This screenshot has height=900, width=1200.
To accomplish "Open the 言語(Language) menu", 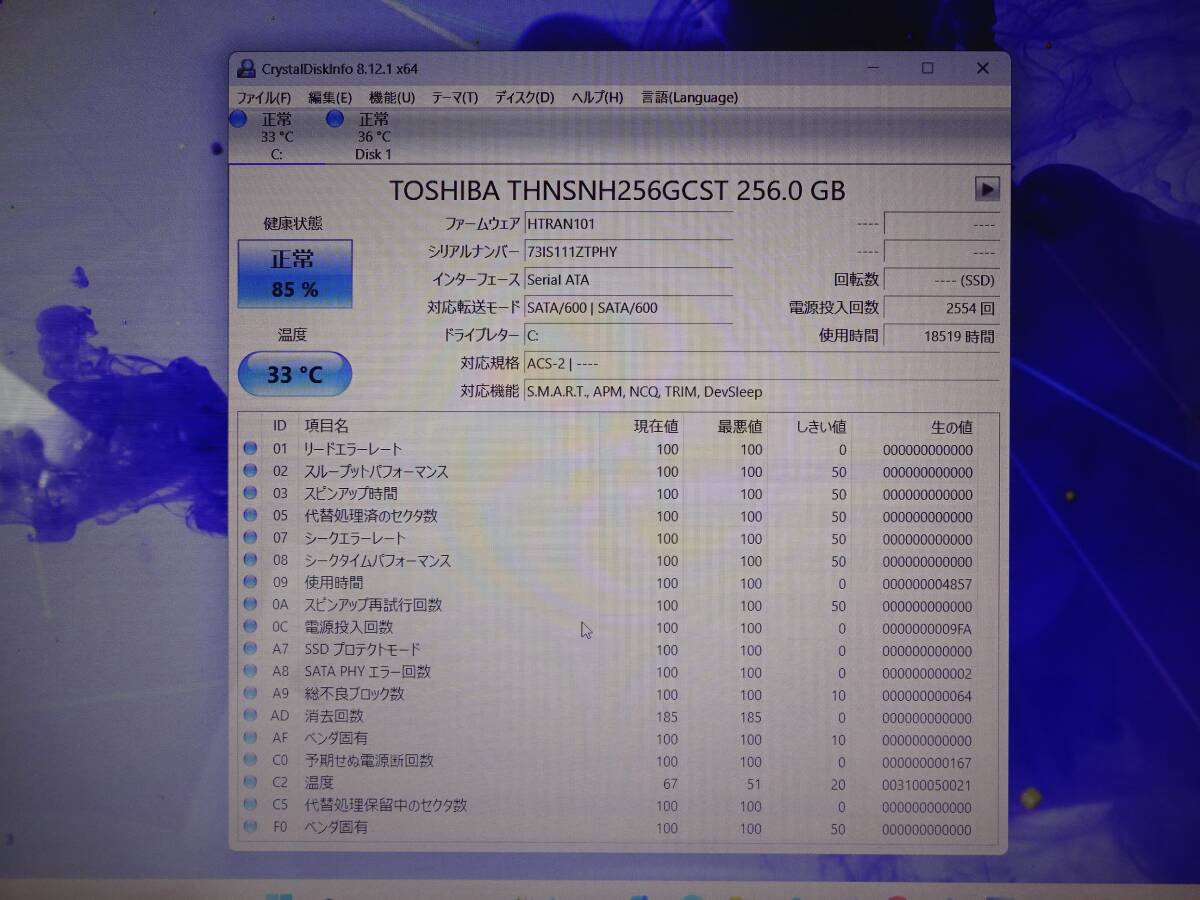I will [690, 97].
